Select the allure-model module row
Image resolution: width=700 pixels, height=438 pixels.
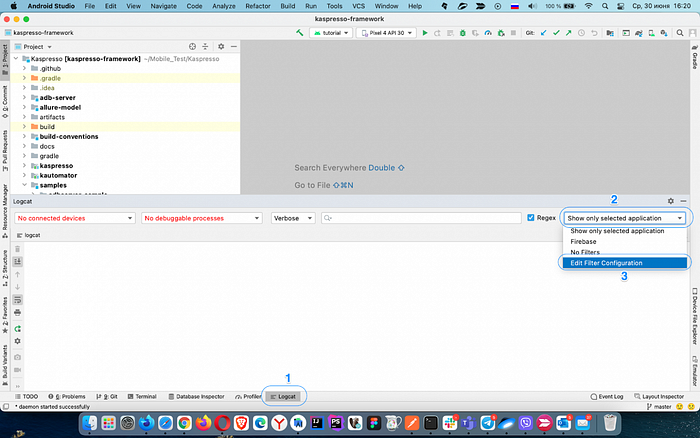point(125,107)
